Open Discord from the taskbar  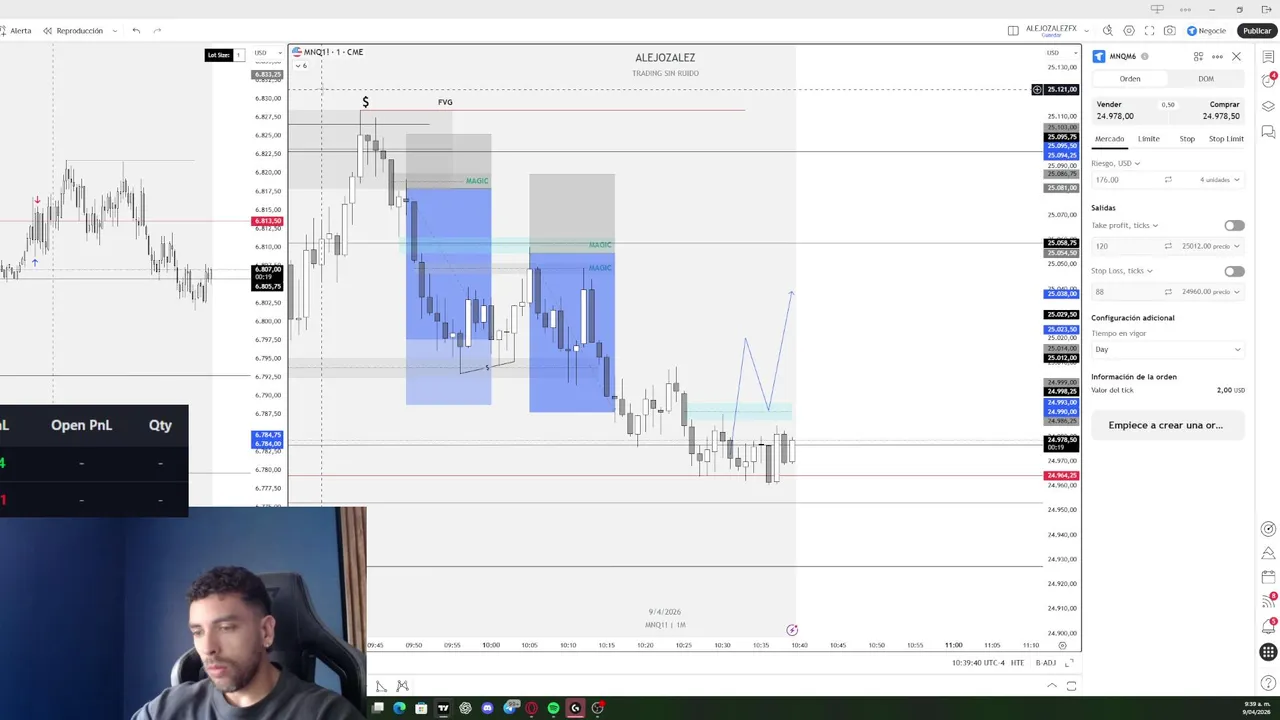[x=487, y=708]
